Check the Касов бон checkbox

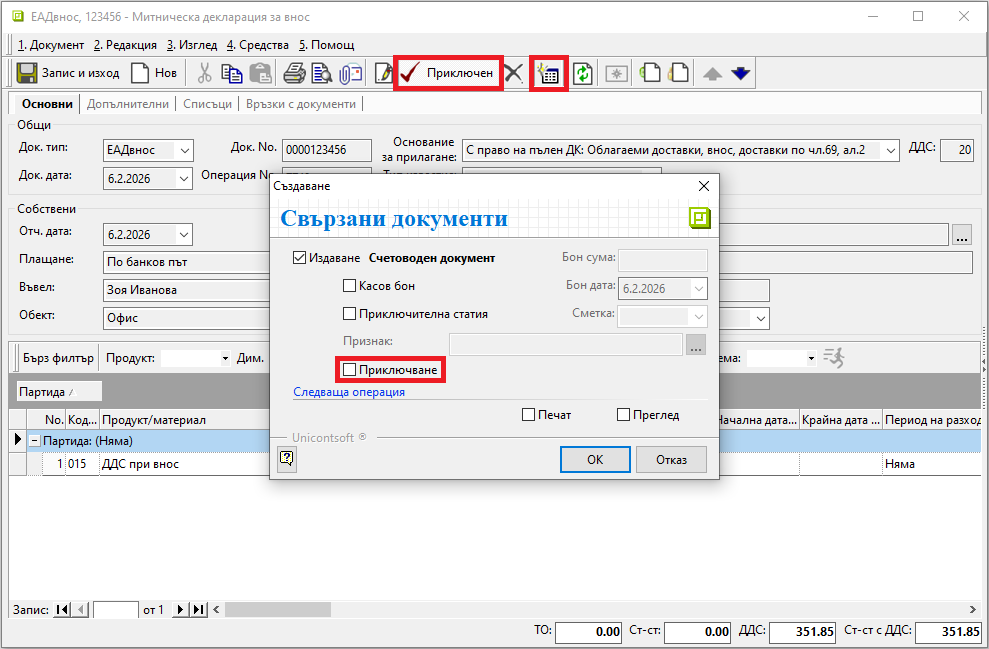(x=350, y=286)
